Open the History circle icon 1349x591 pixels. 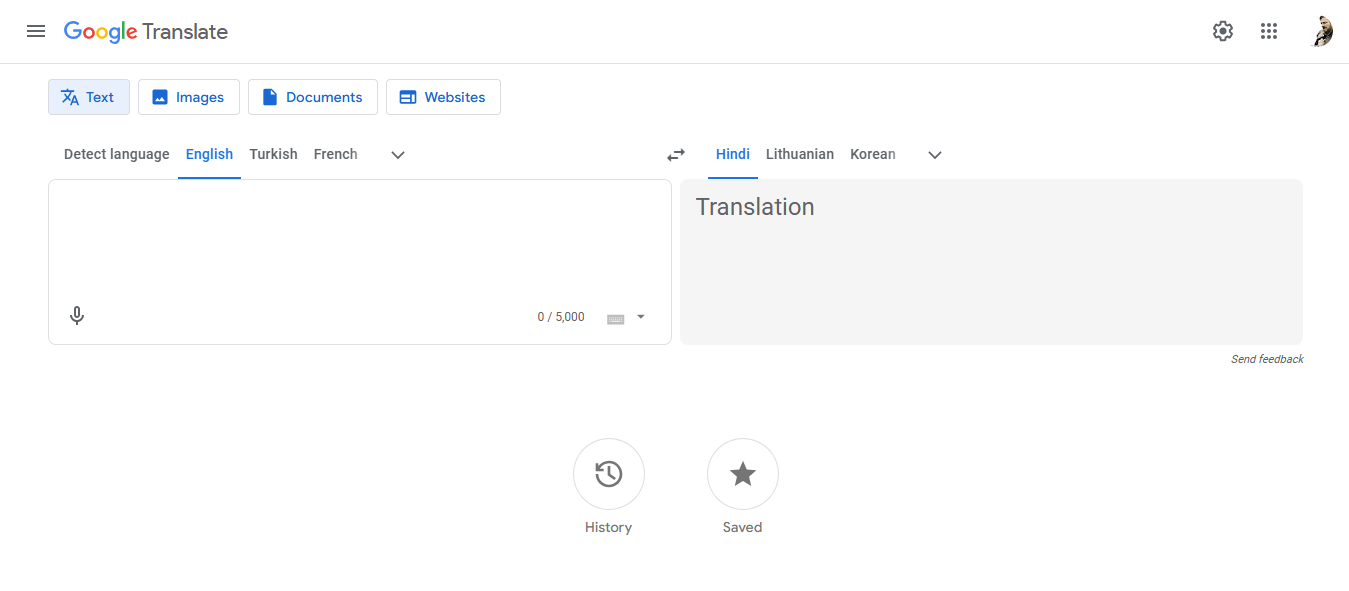[x=609, y=474]
